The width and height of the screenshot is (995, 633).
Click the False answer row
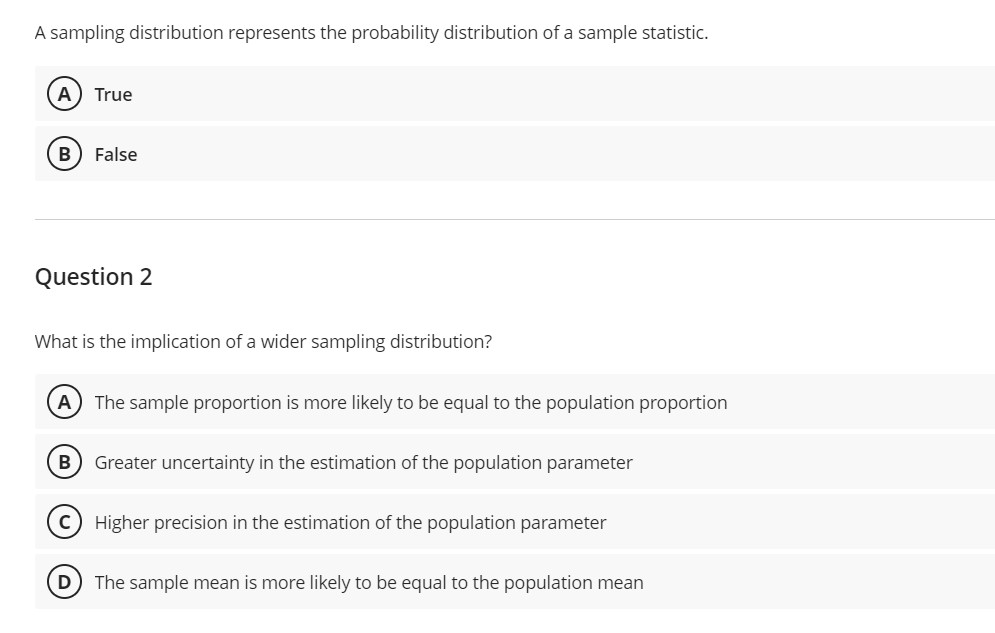coord(500,154)
